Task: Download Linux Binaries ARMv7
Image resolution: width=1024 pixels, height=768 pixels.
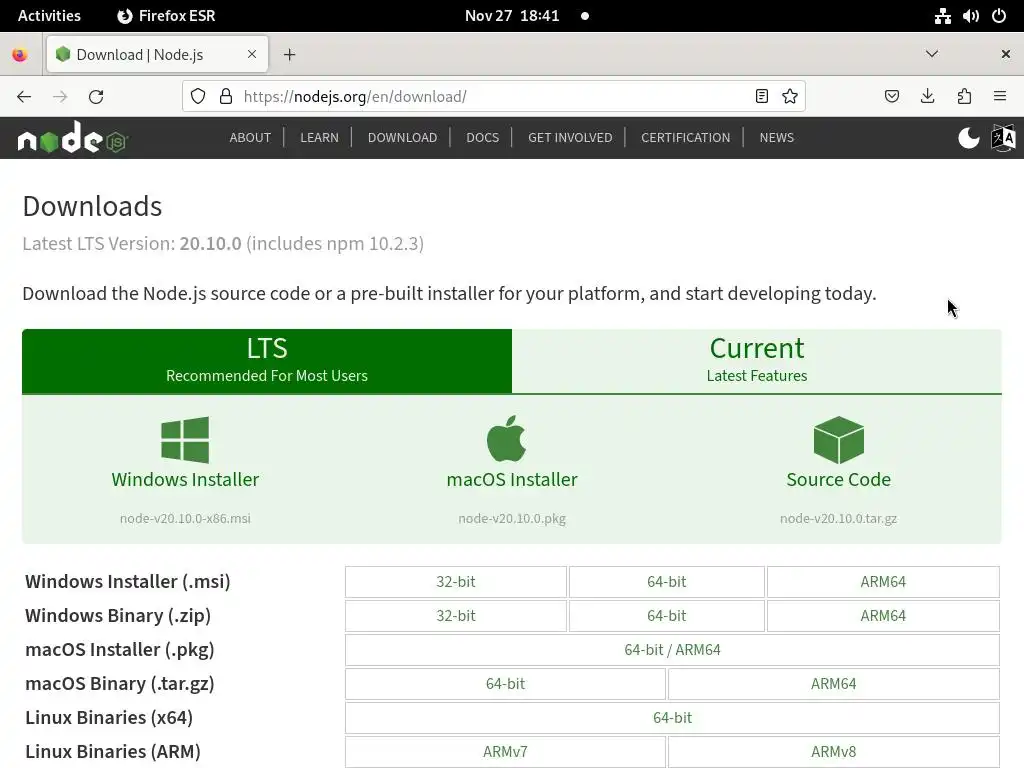Action: (x=505, y=752)
